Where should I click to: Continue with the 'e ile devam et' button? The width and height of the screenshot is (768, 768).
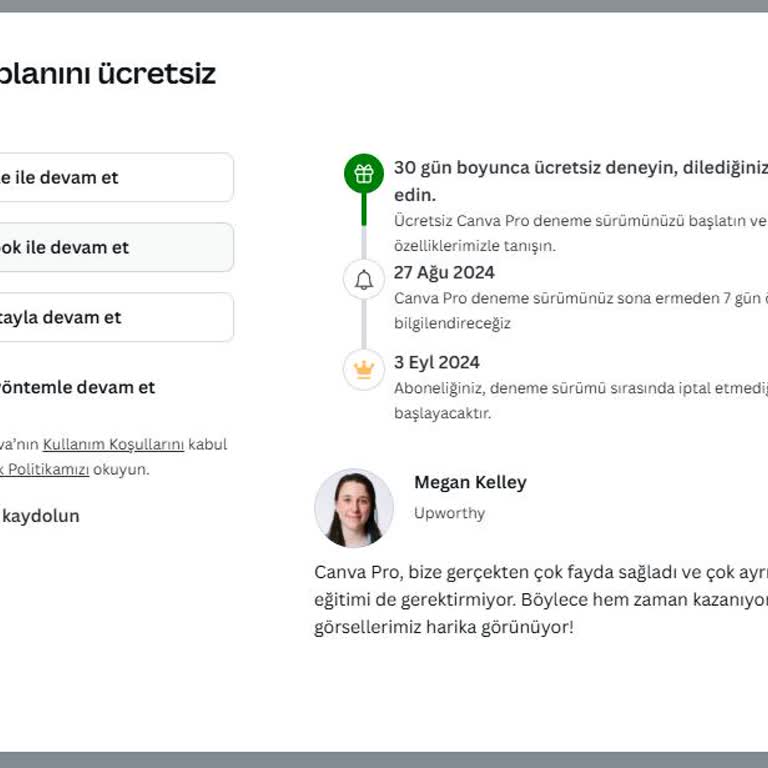pyautogui.click(x=117, y=177)
